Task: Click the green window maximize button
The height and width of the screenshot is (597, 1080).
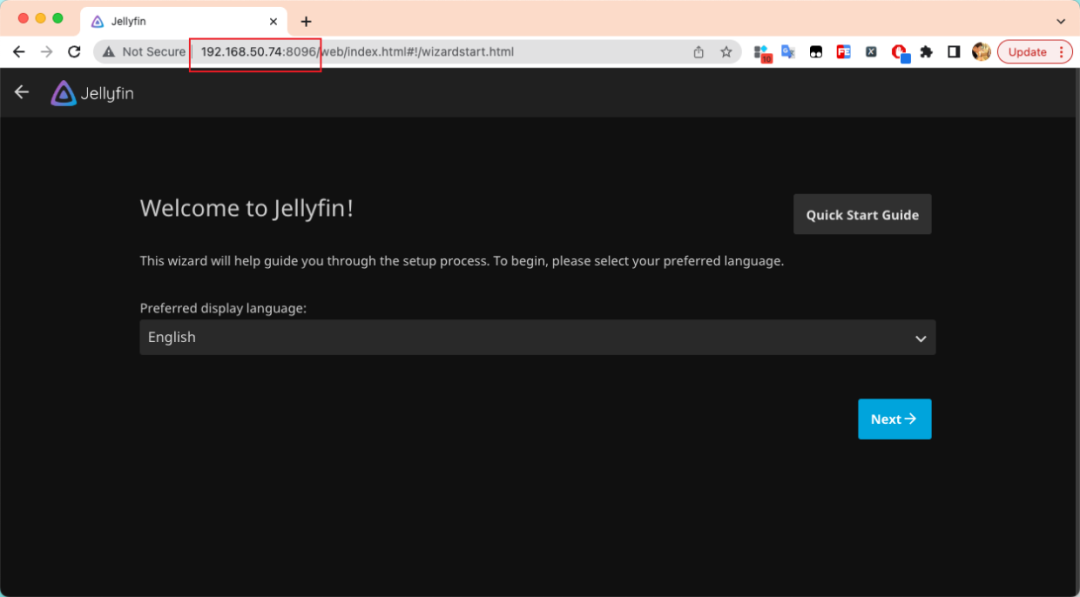Action: point(58,19)
